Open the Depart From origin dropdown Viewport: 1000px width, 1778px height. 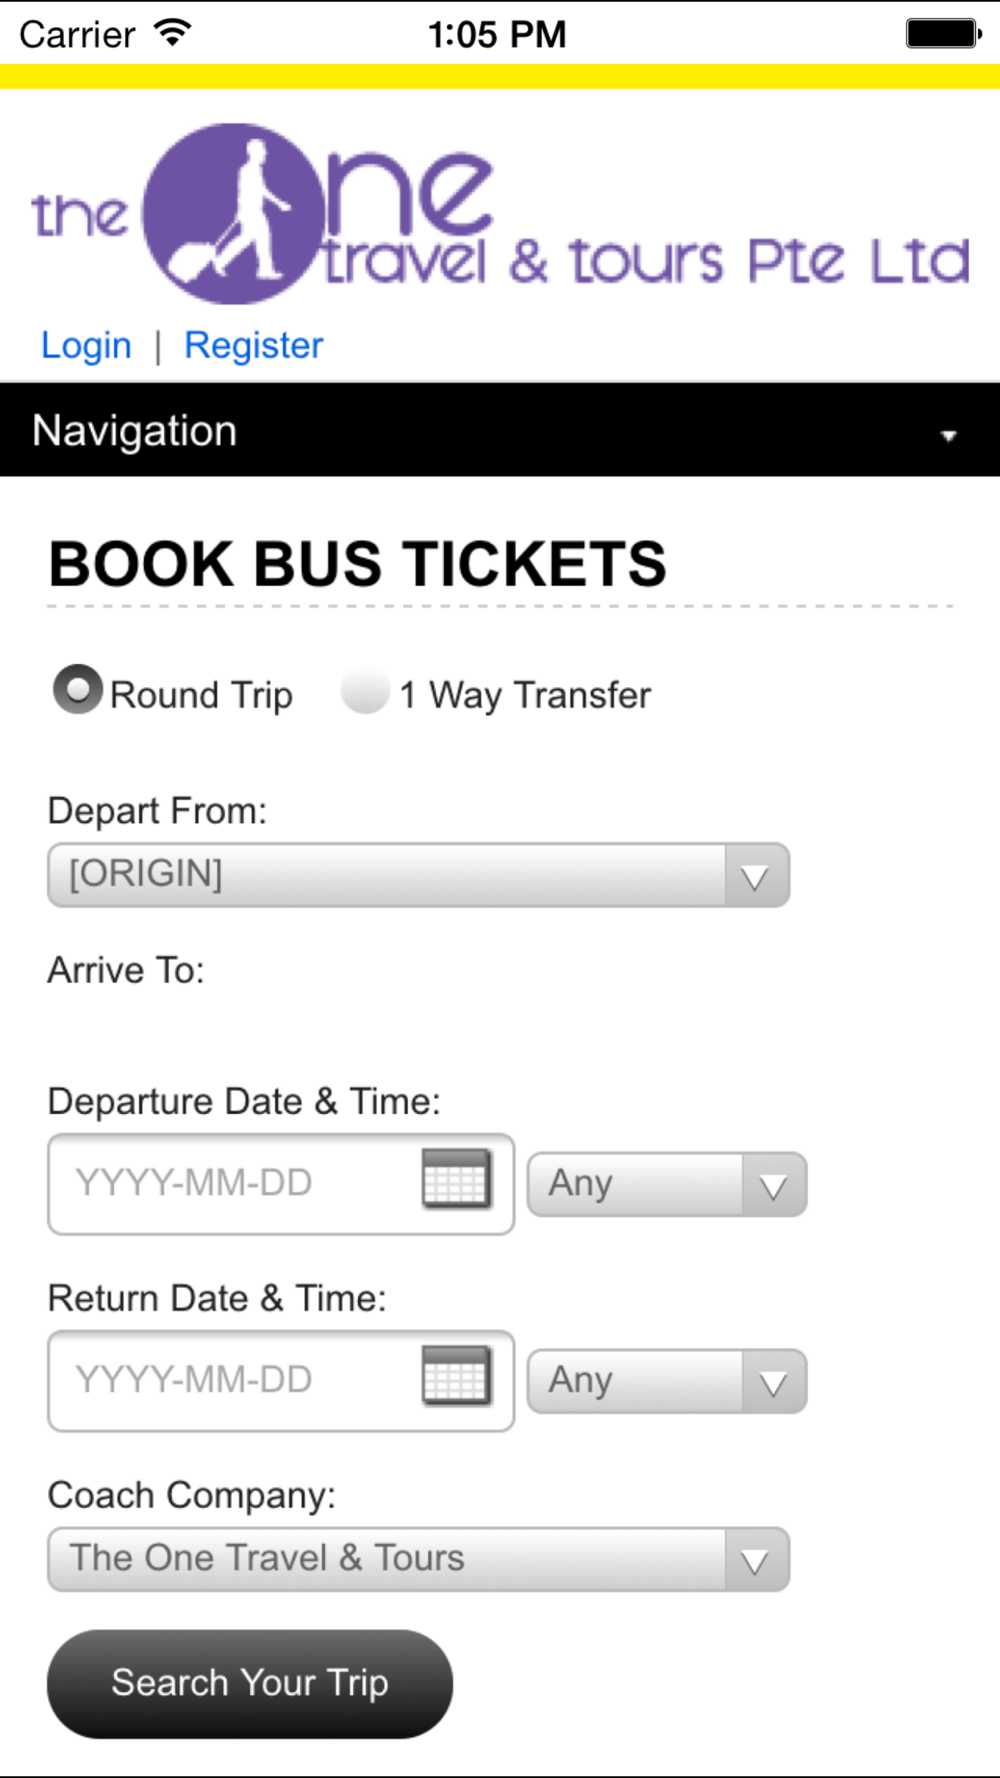point(418,875)
